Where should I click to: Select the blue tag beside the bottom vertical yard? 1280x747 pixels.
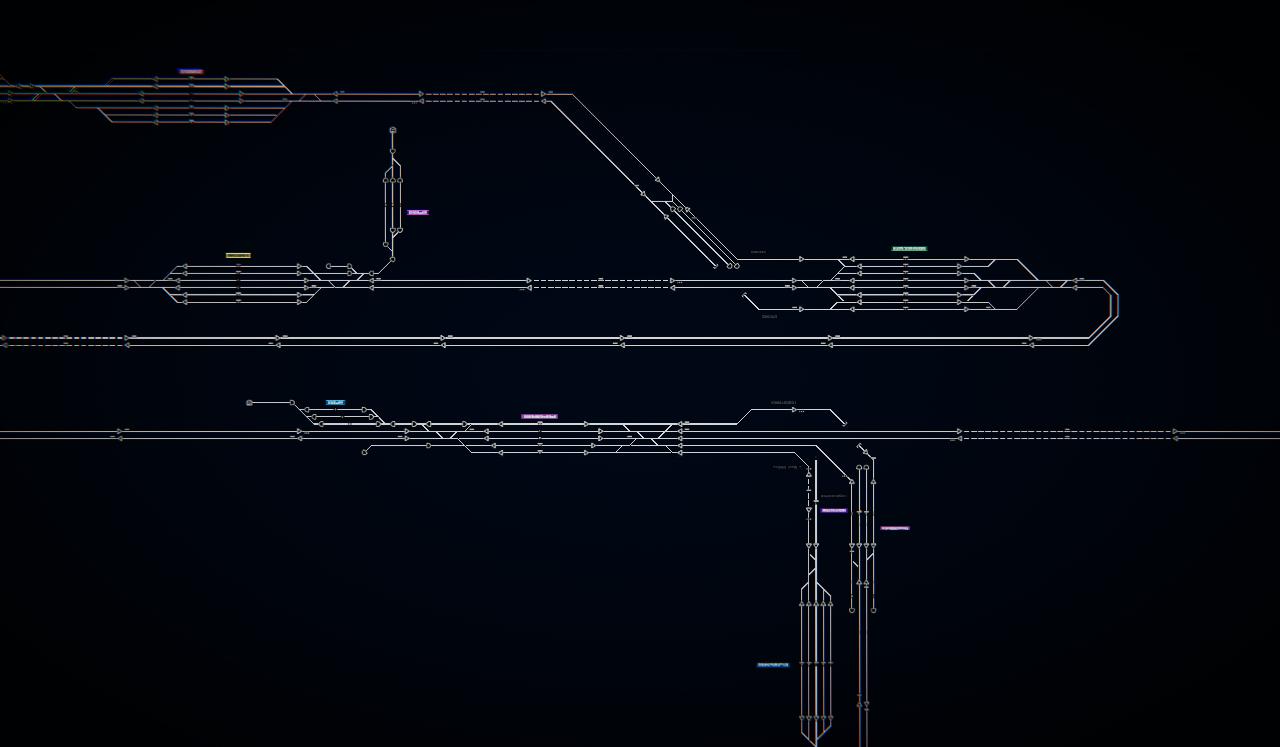(773, 664)
